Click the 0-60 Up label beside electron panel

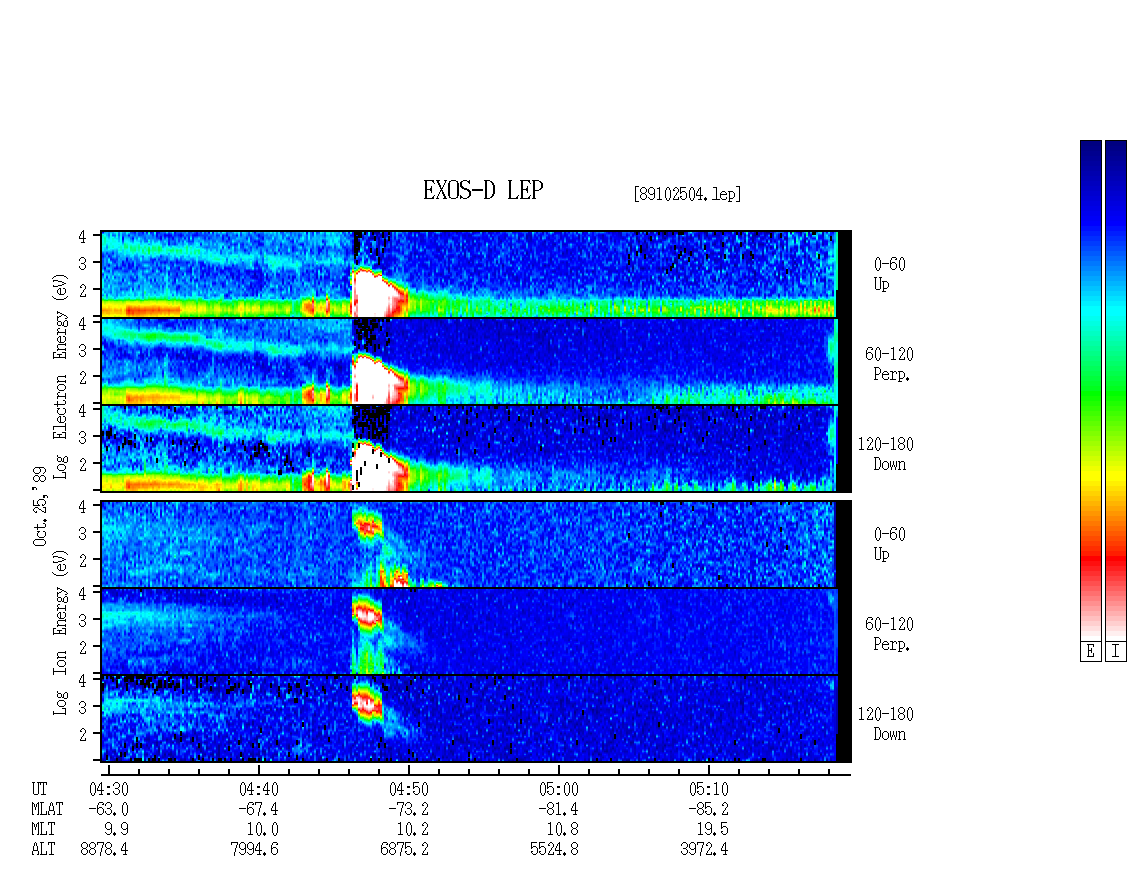tap(889, 275)
